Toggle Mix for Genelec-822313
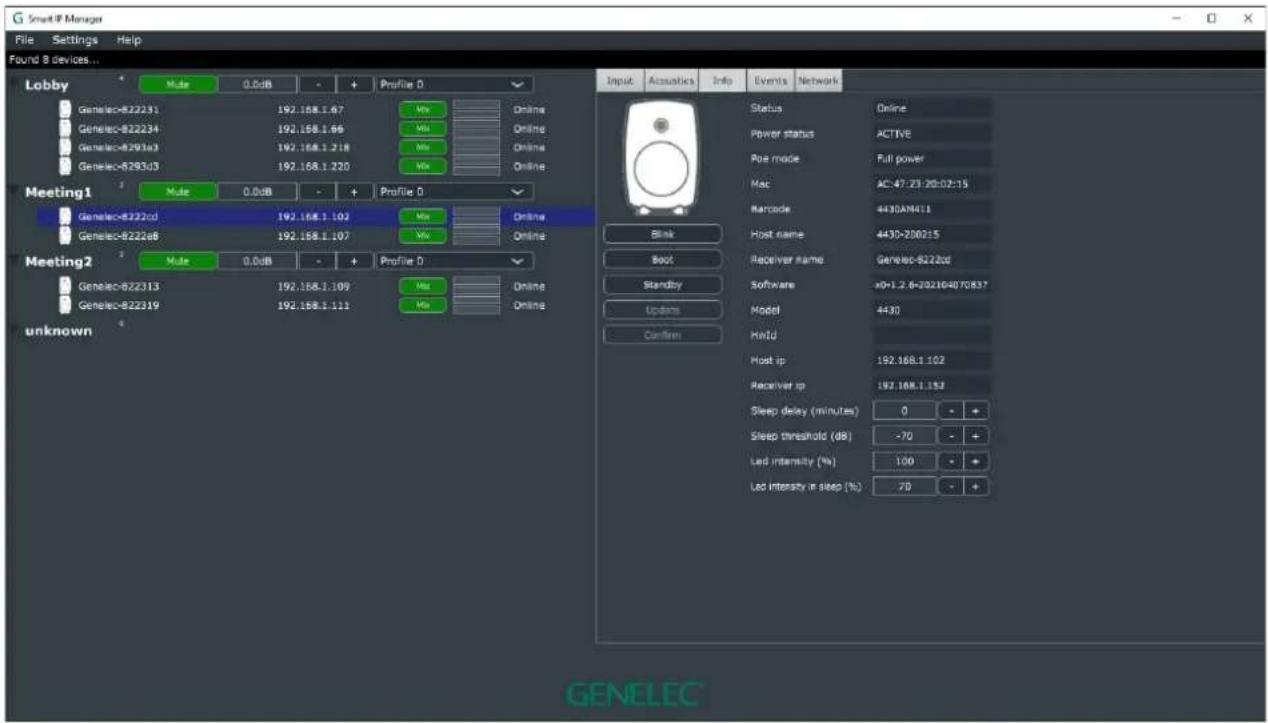 pyautogui.click(x=422, y=286)
